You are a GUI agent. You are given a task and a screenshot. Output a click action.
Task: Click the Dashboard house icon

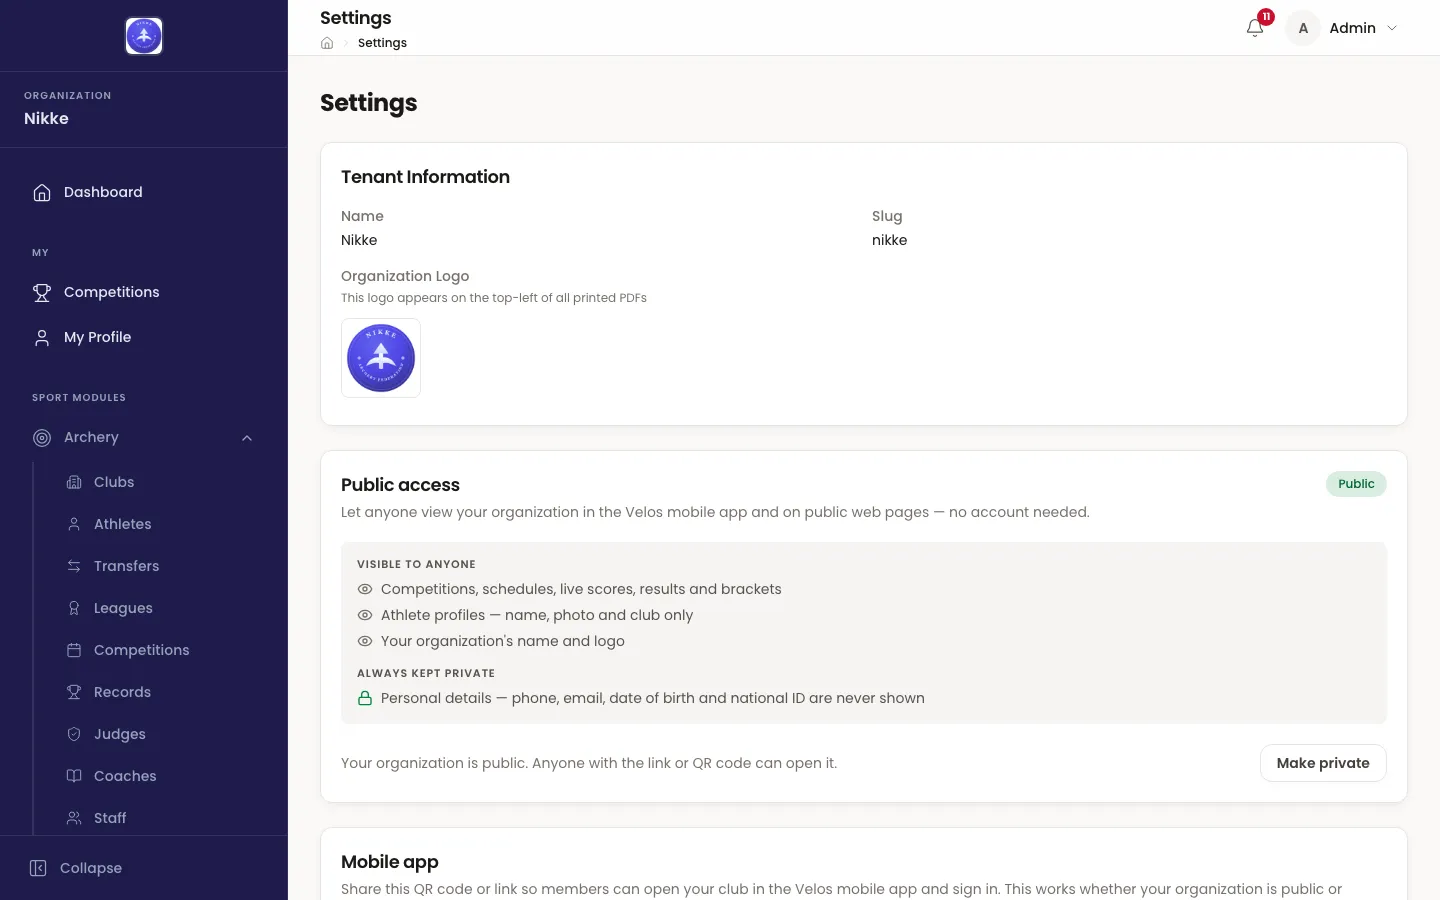coord(42,192)
